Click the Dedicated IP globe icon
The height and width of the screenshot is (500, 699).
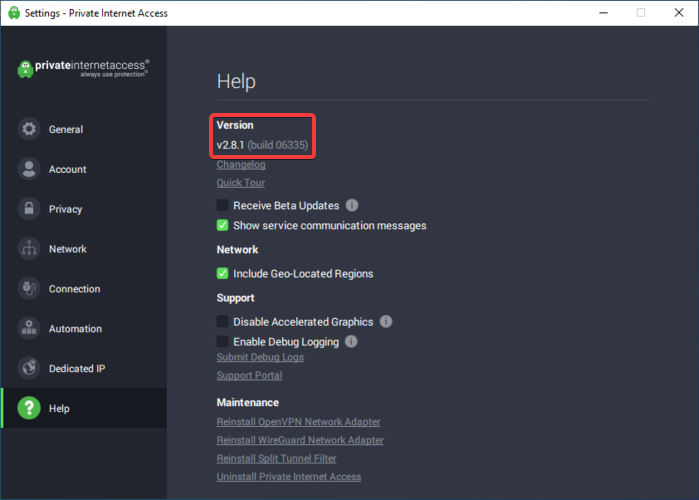[29, 368]
